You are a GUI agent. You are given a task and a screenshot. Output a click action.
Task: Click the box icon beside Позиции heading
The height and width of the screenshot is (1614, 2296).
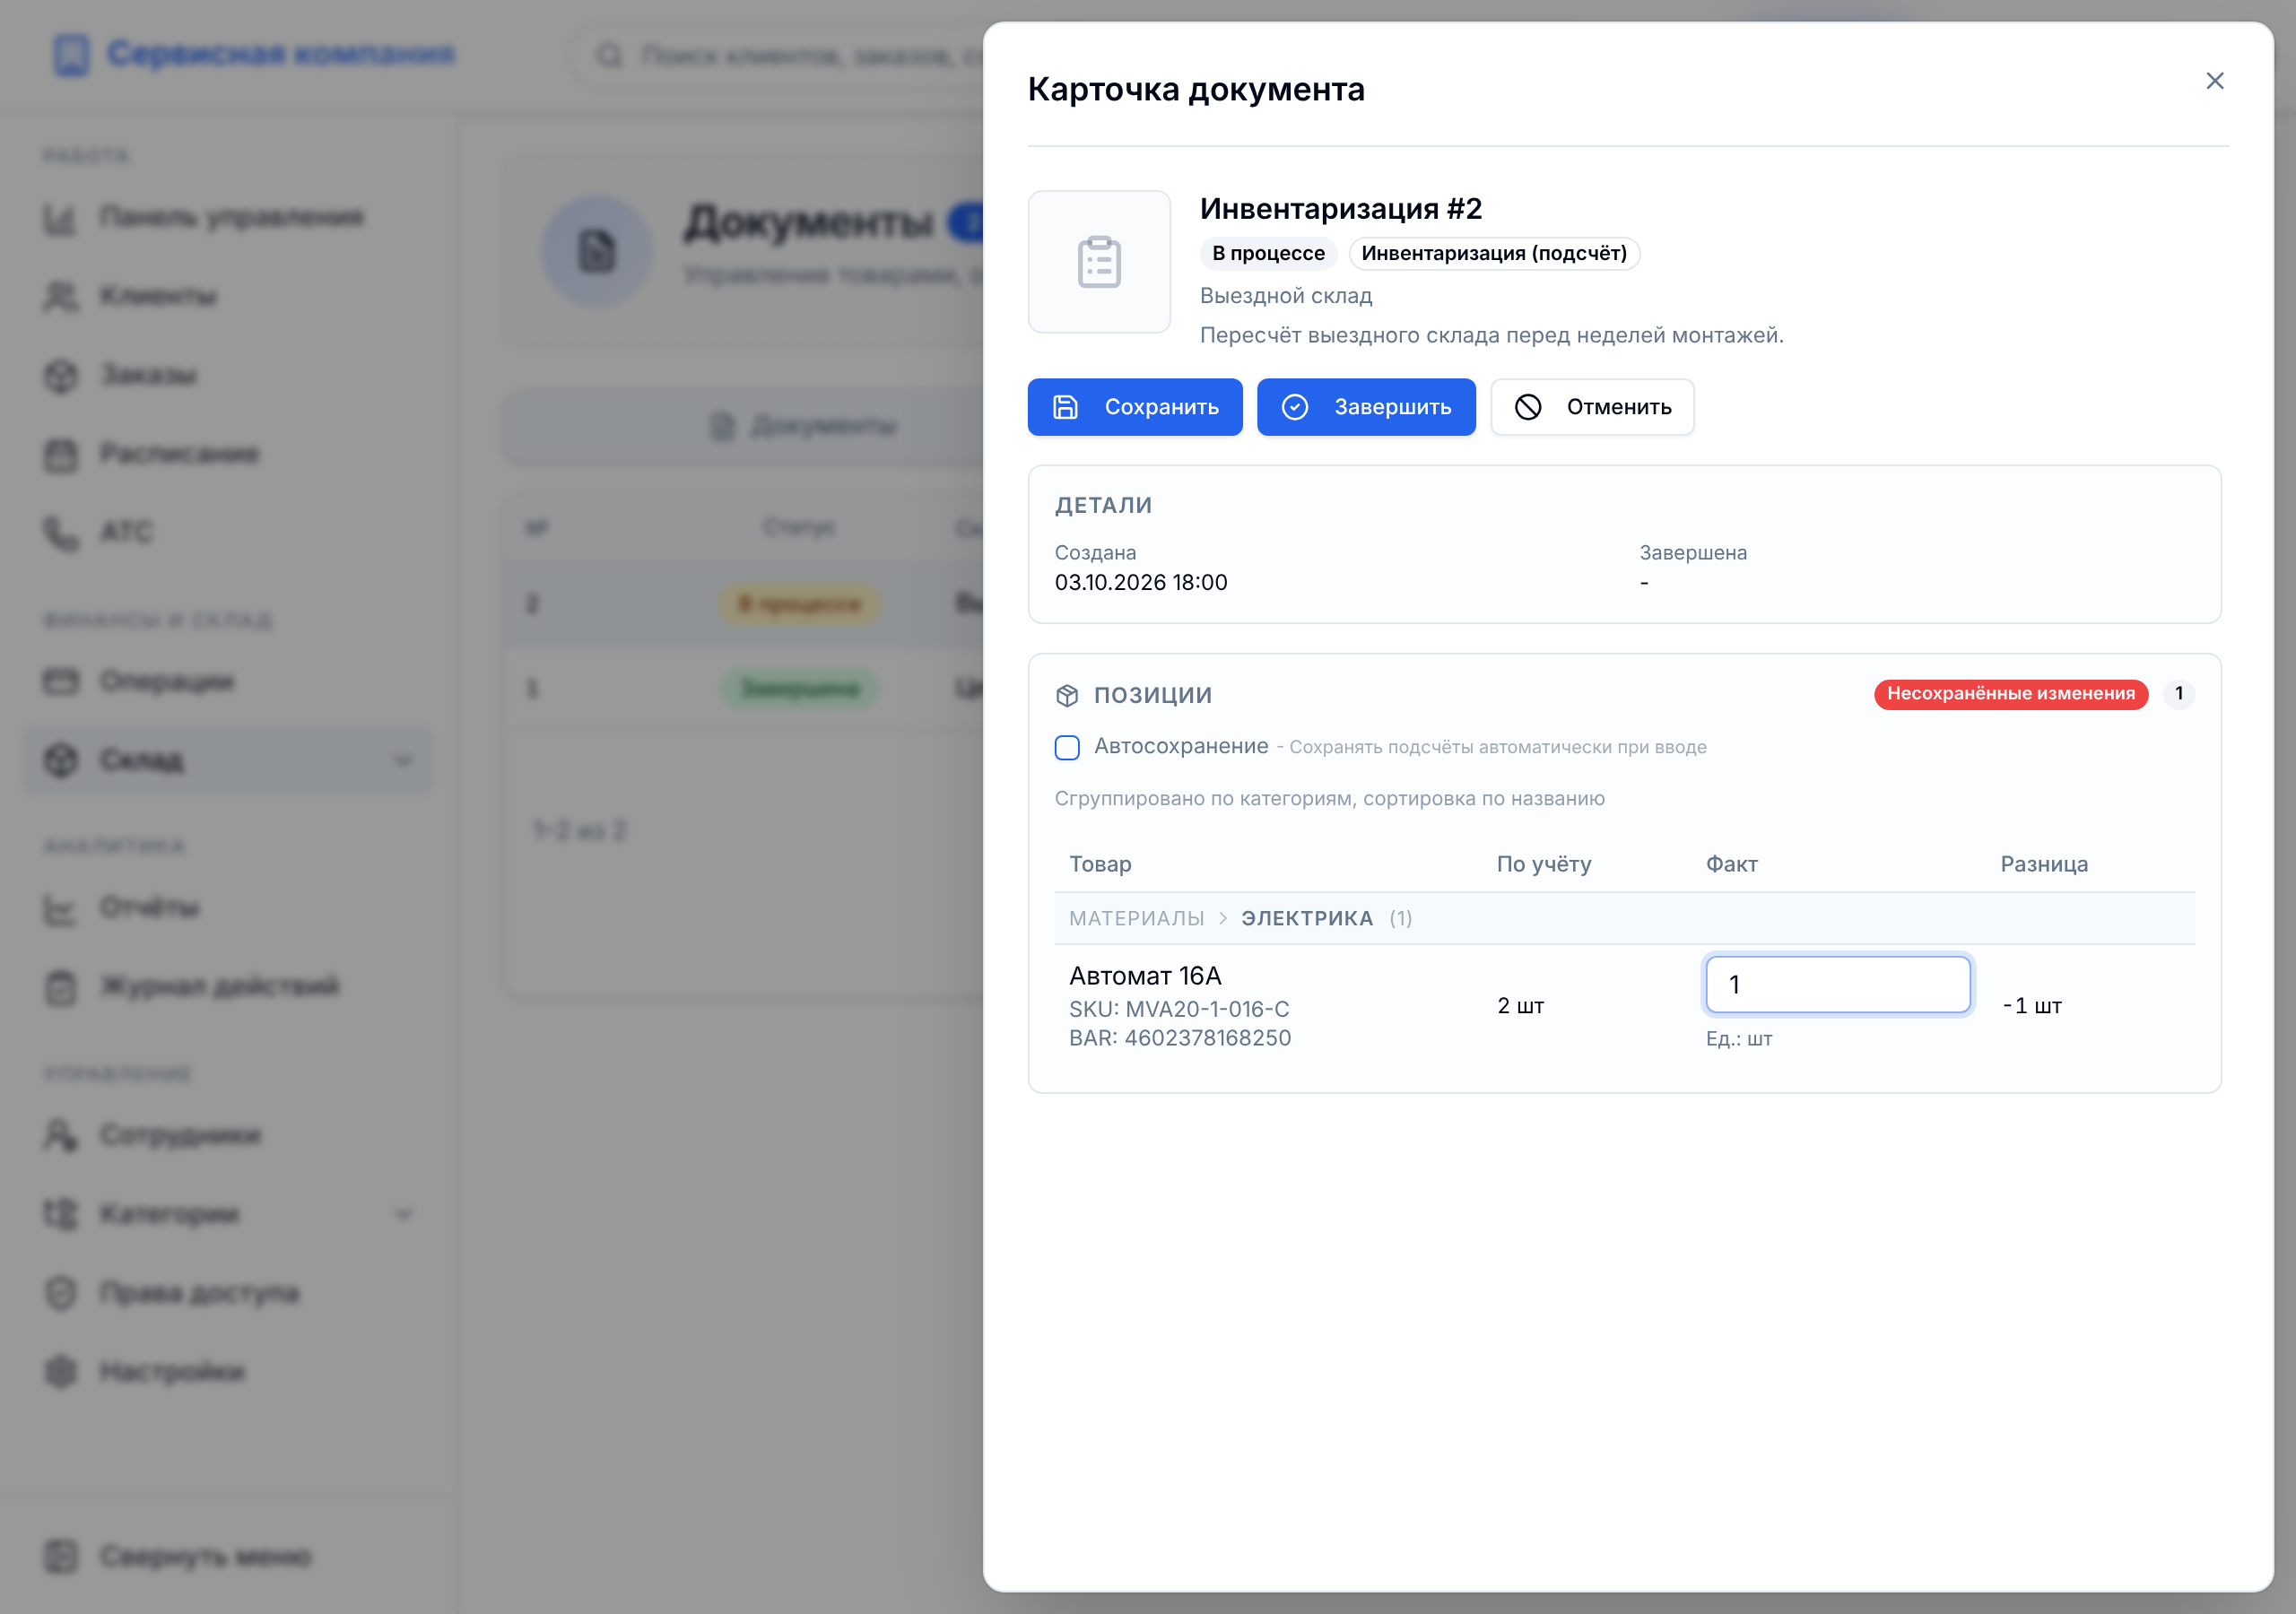point(1067,695)
